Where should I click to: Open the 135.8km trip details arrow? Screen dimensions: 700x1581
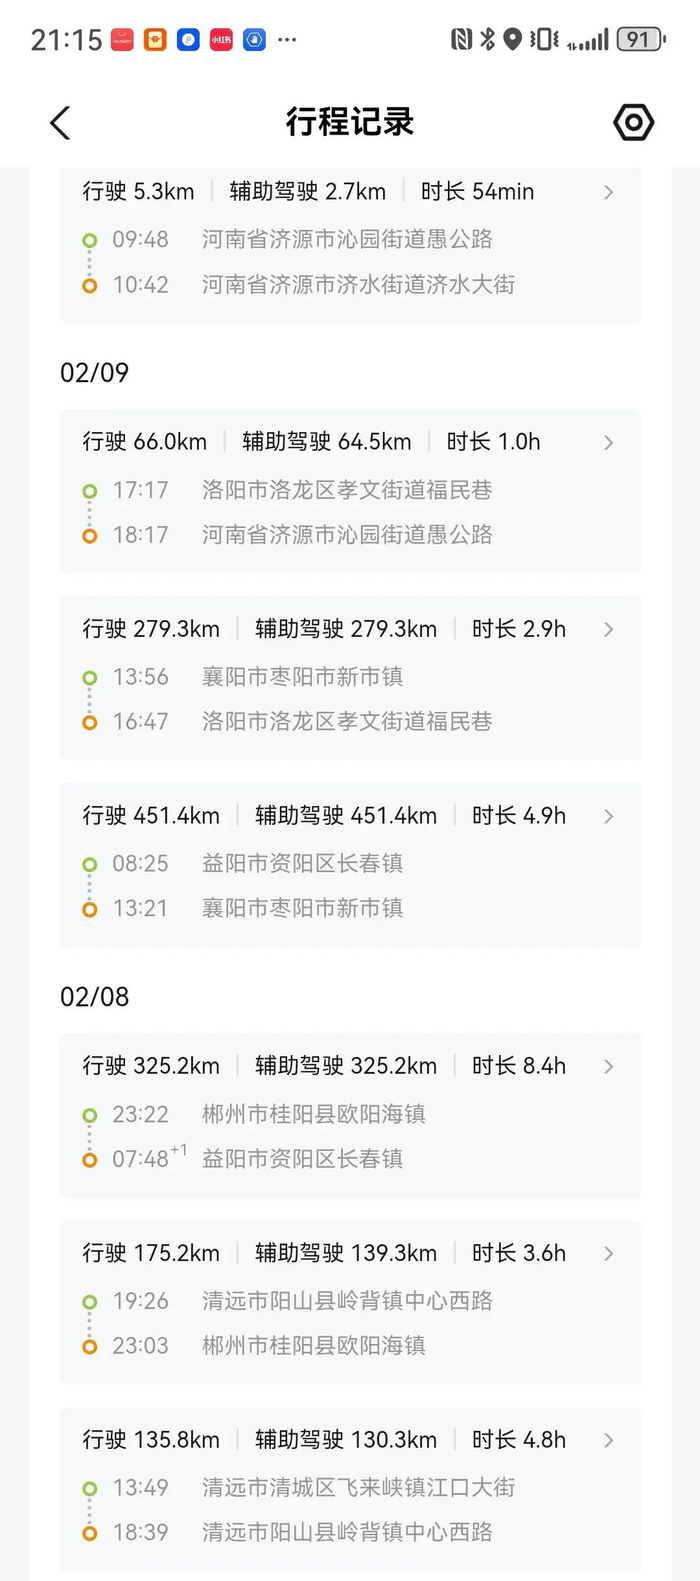click(x=608, y=1440)
